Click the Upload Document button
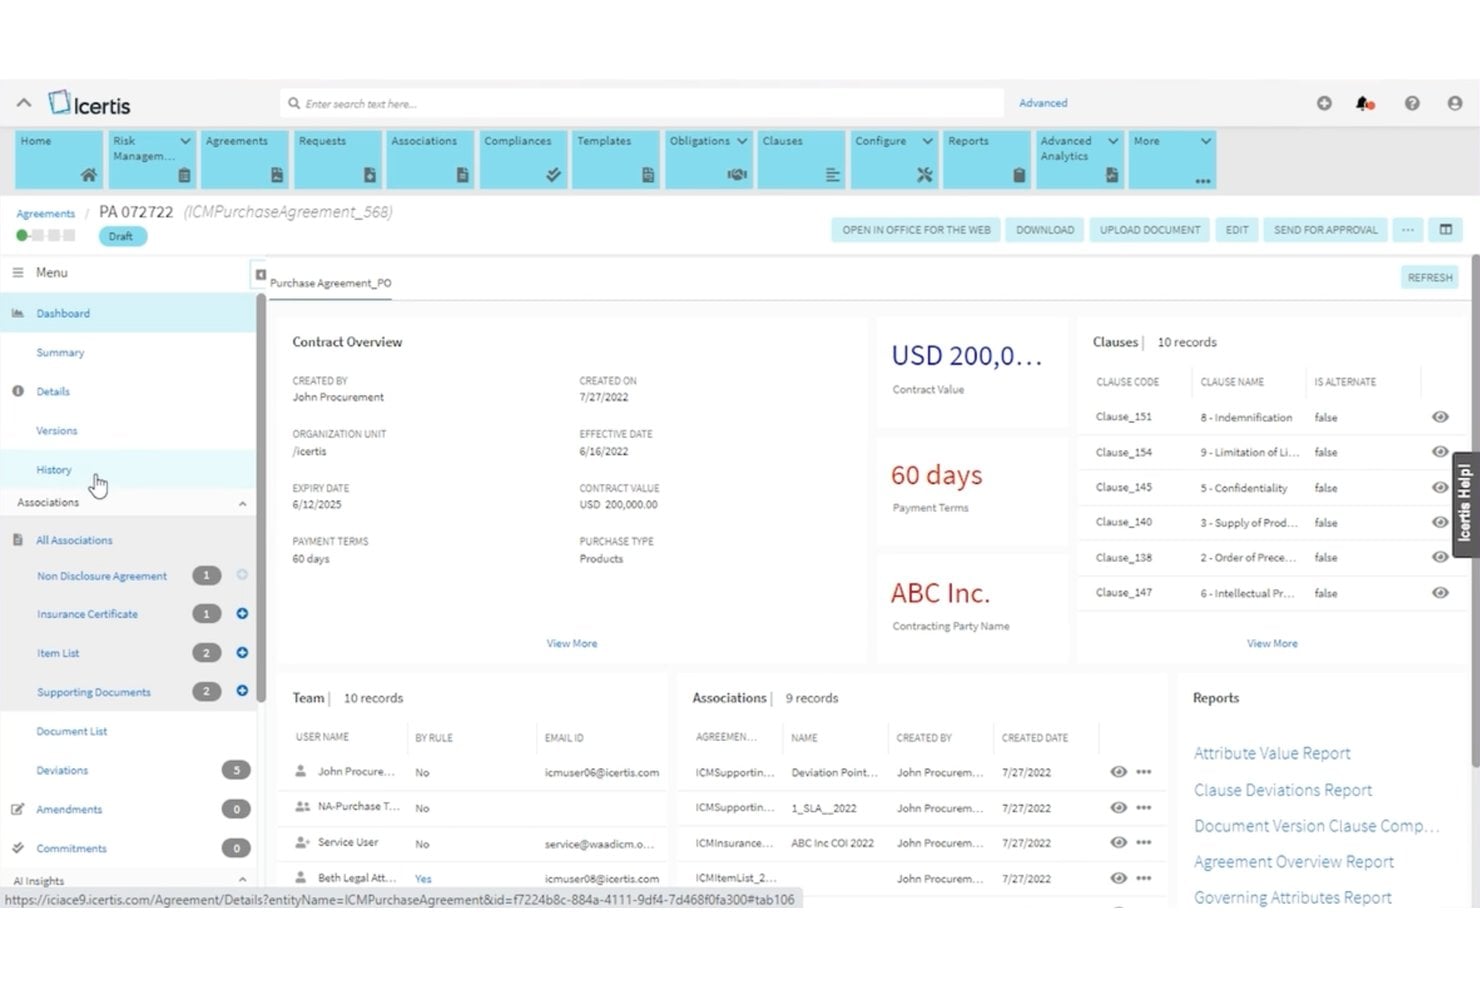The image size is (1480, 987). click(1150, 230)
